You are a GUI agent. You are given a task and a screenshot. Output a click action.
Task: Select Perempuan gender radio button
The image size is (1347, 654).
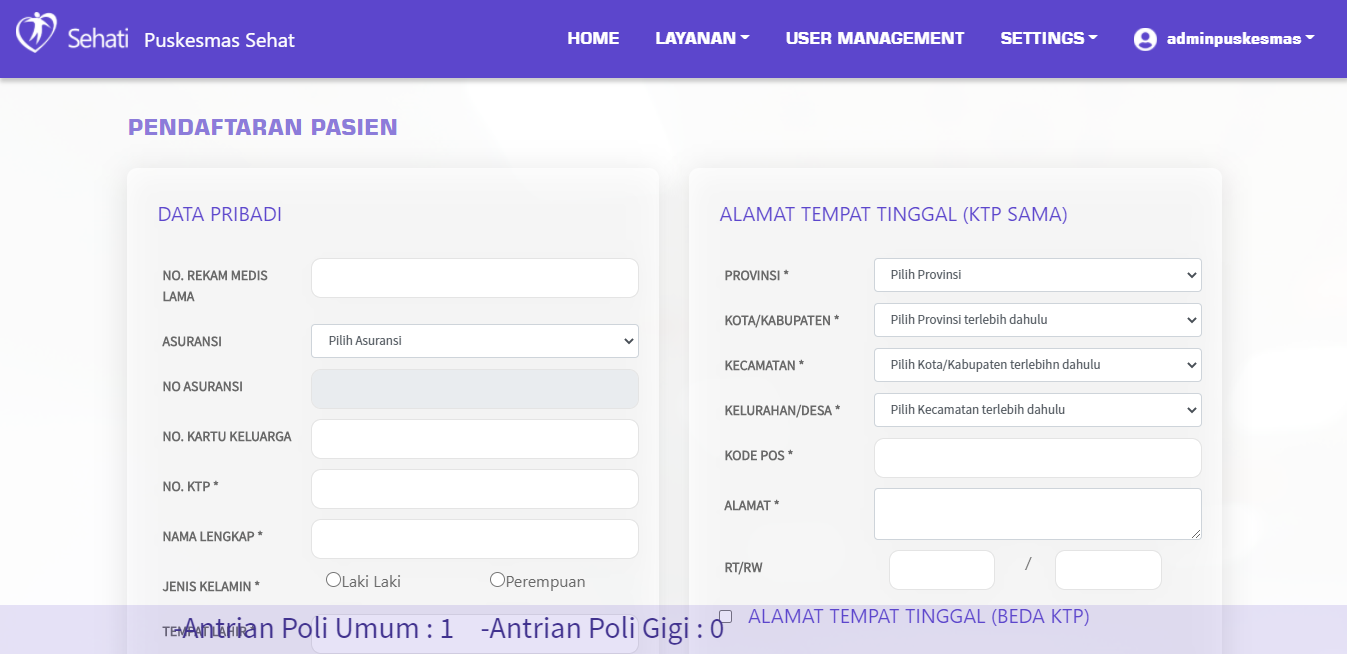[497, 580]
